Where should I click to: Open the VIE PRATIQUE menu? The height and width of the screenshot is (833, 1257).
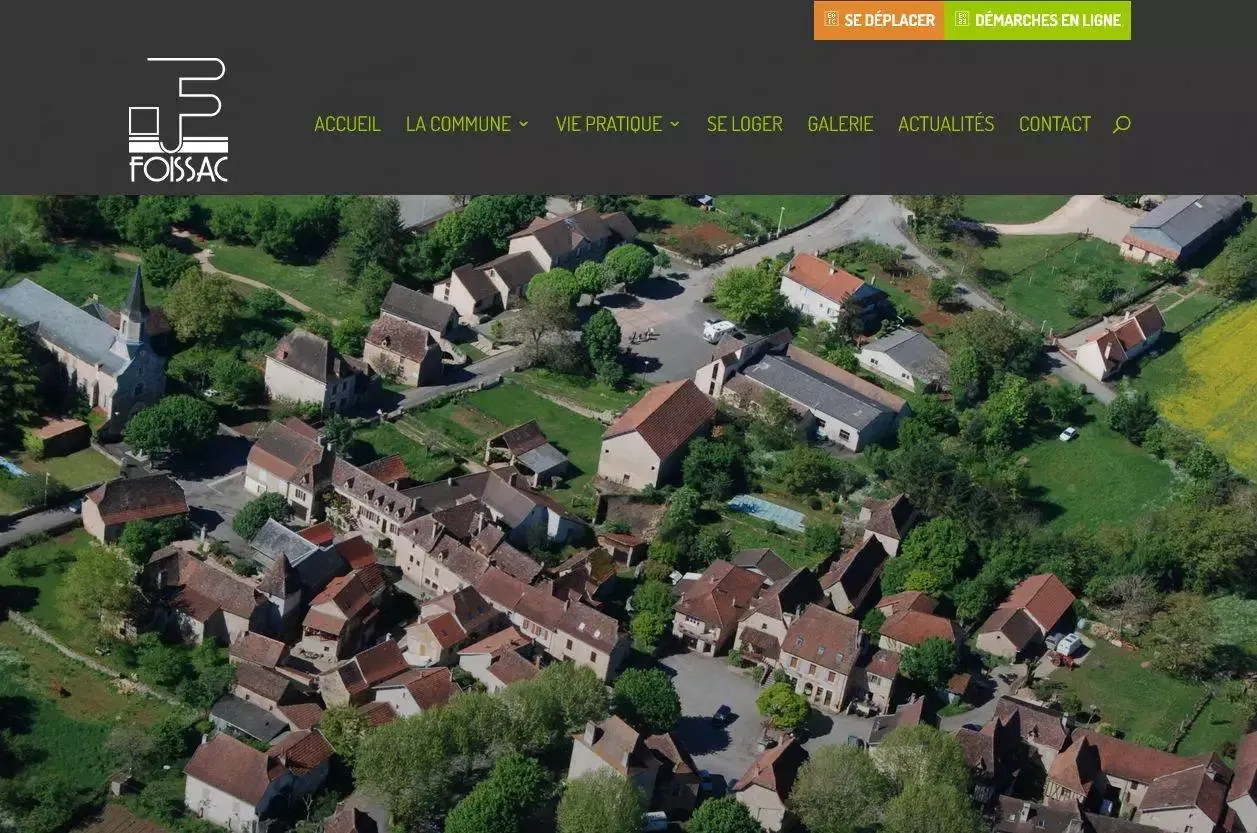click(x=608, y=124)
